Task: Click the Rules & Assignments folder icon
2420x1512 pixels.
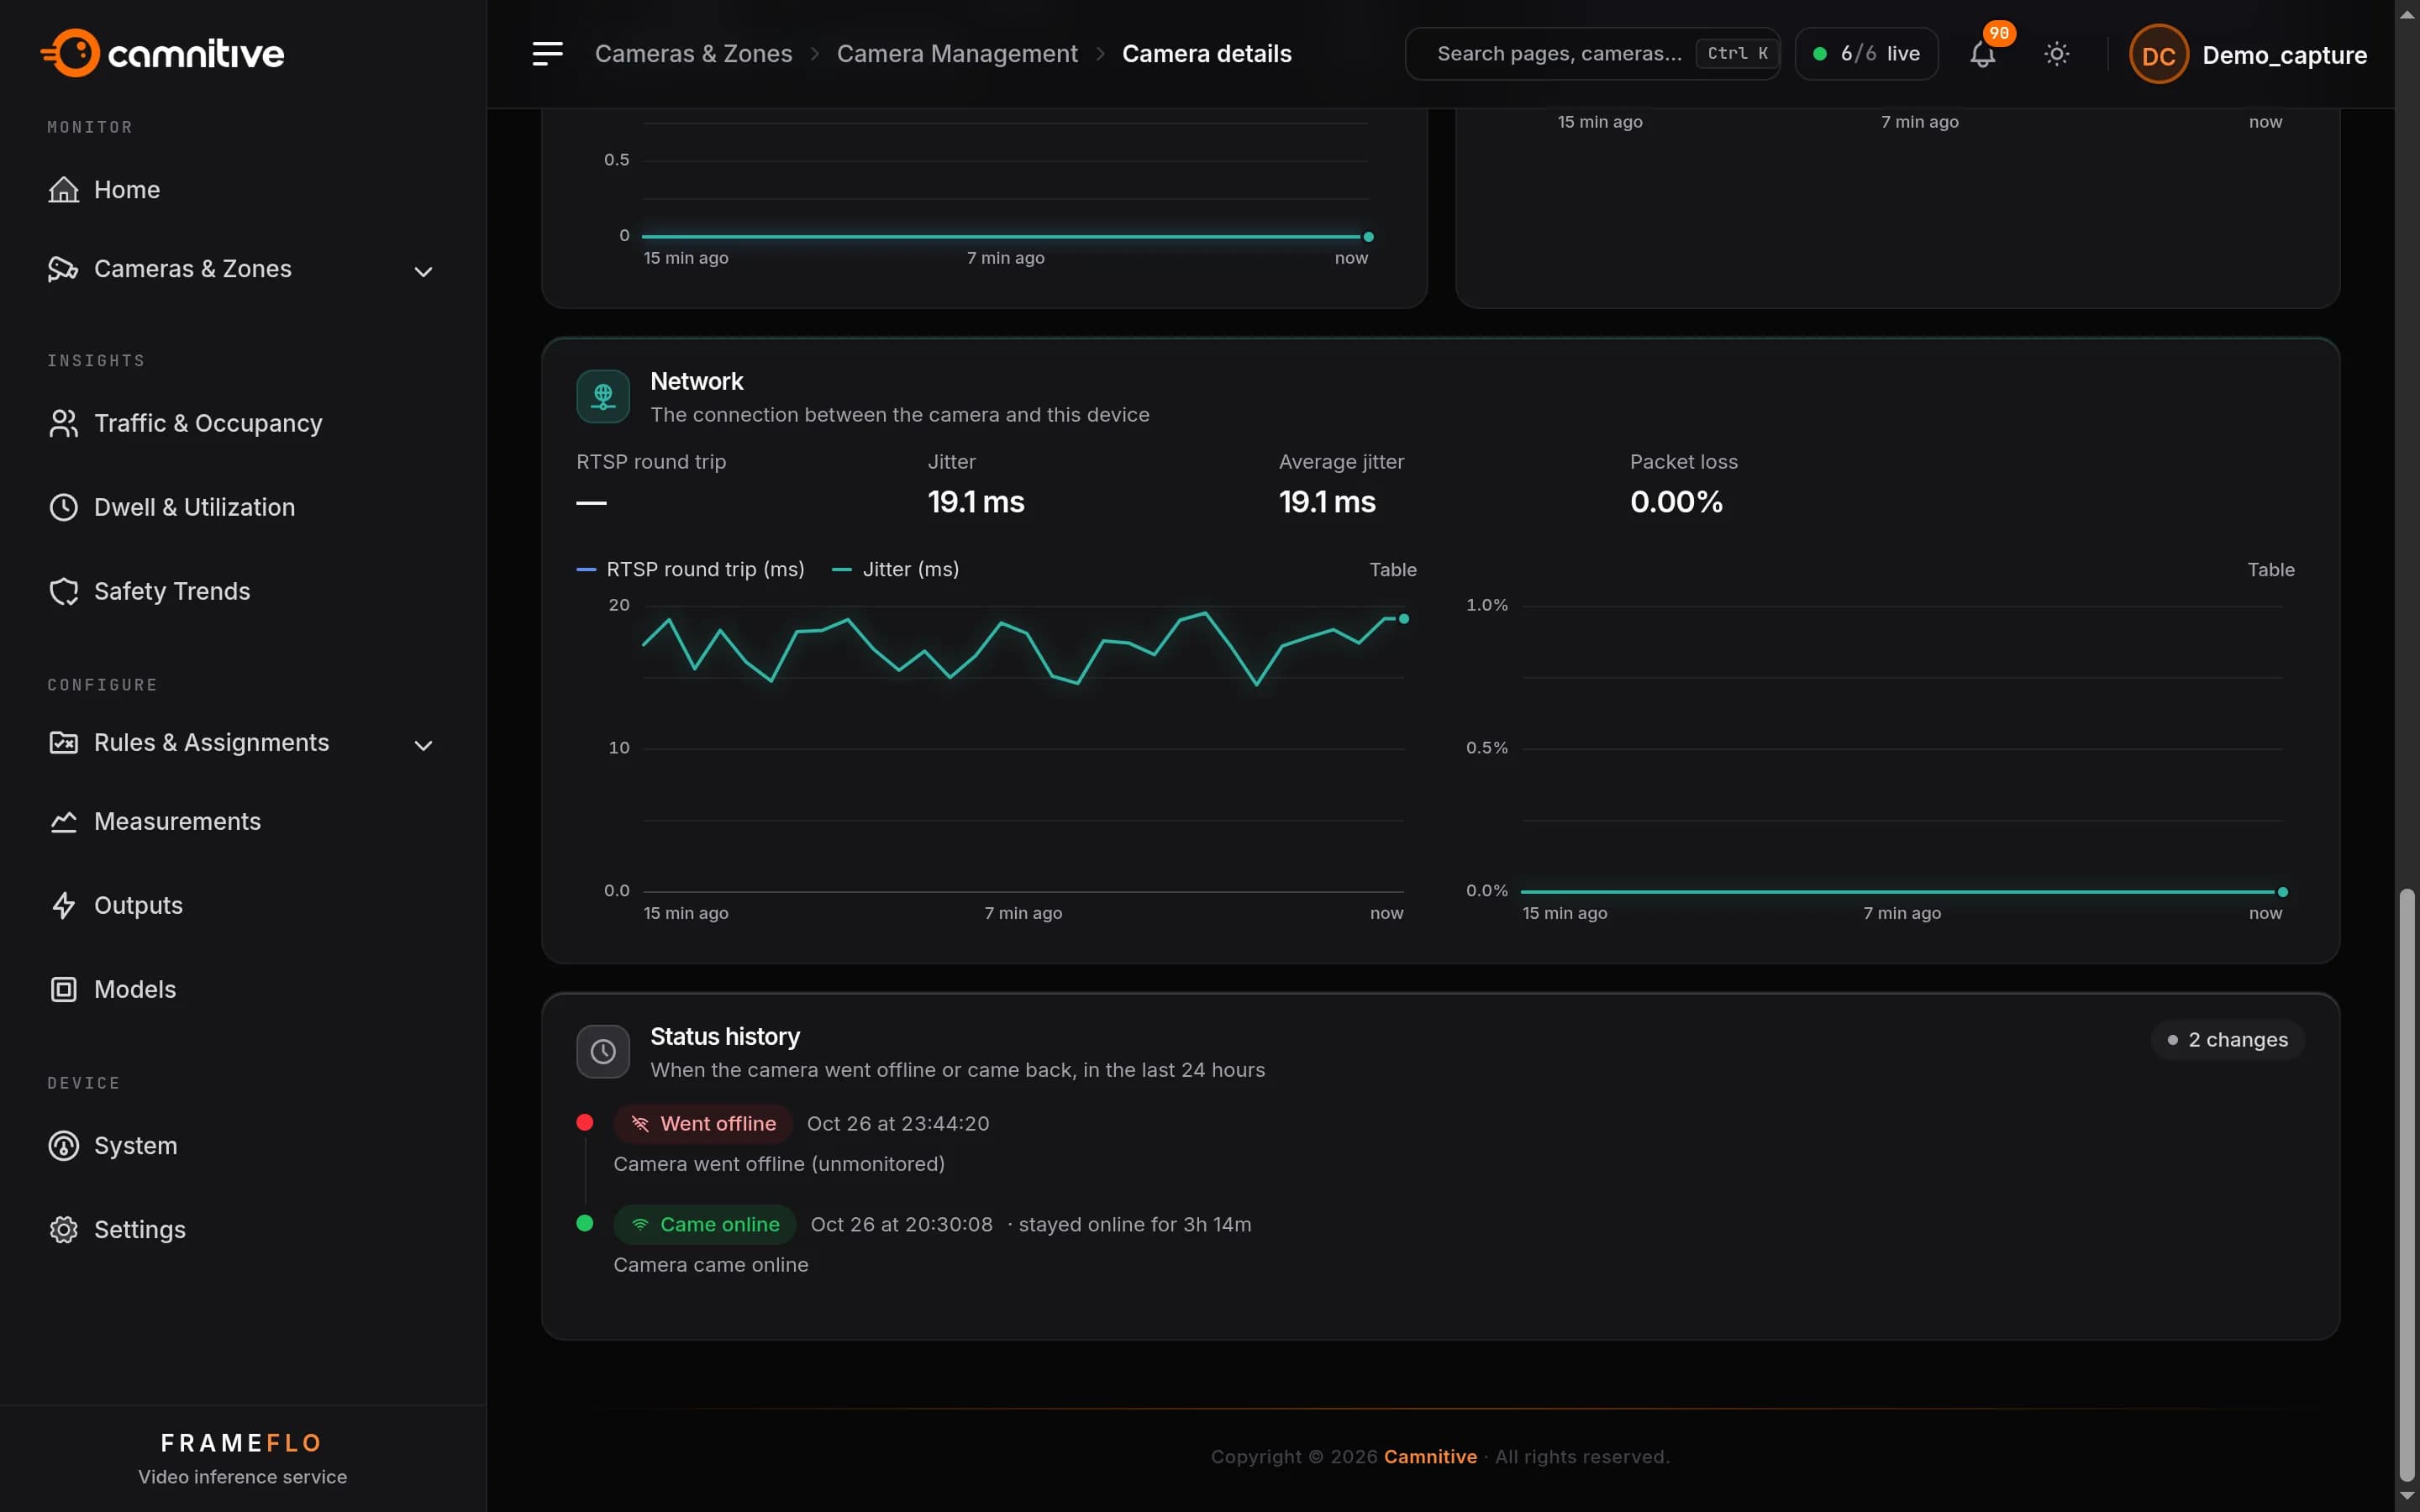Action: [x=64, y=742]
